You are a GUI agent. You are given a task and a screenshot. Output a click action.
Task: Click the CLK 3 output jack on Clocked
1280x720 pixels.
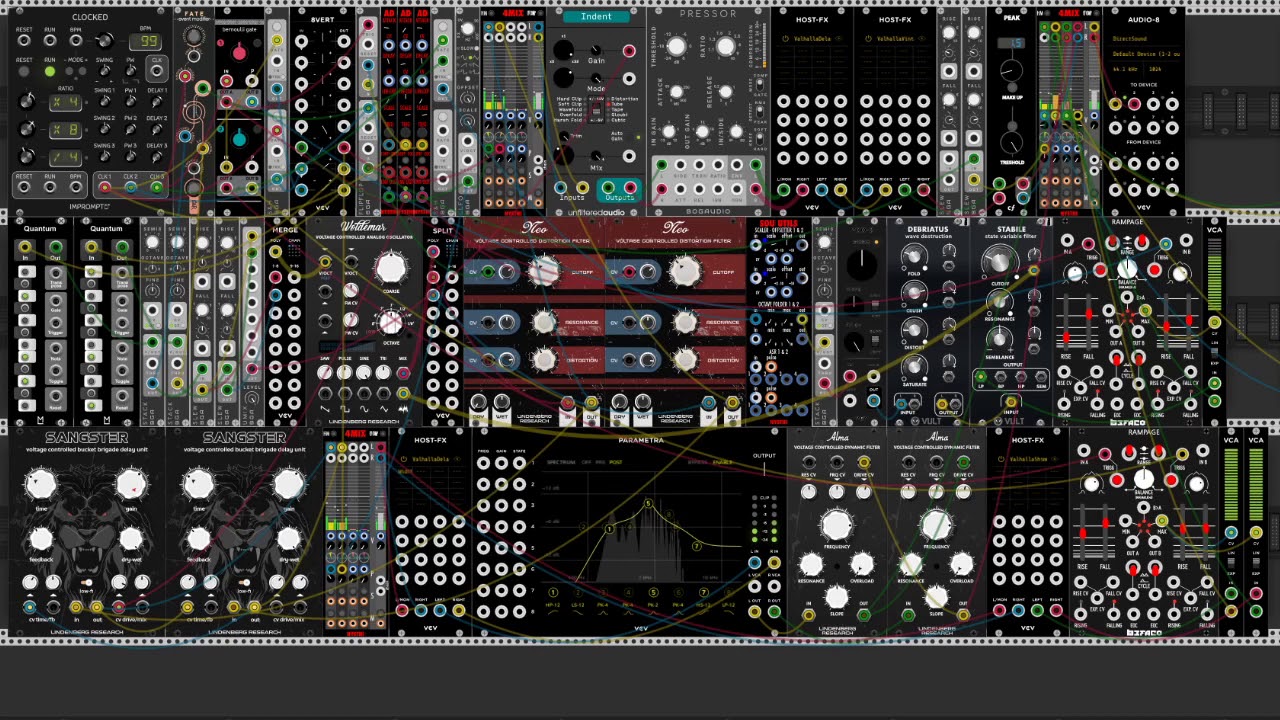pyautogui.click(x=155, y=186)
